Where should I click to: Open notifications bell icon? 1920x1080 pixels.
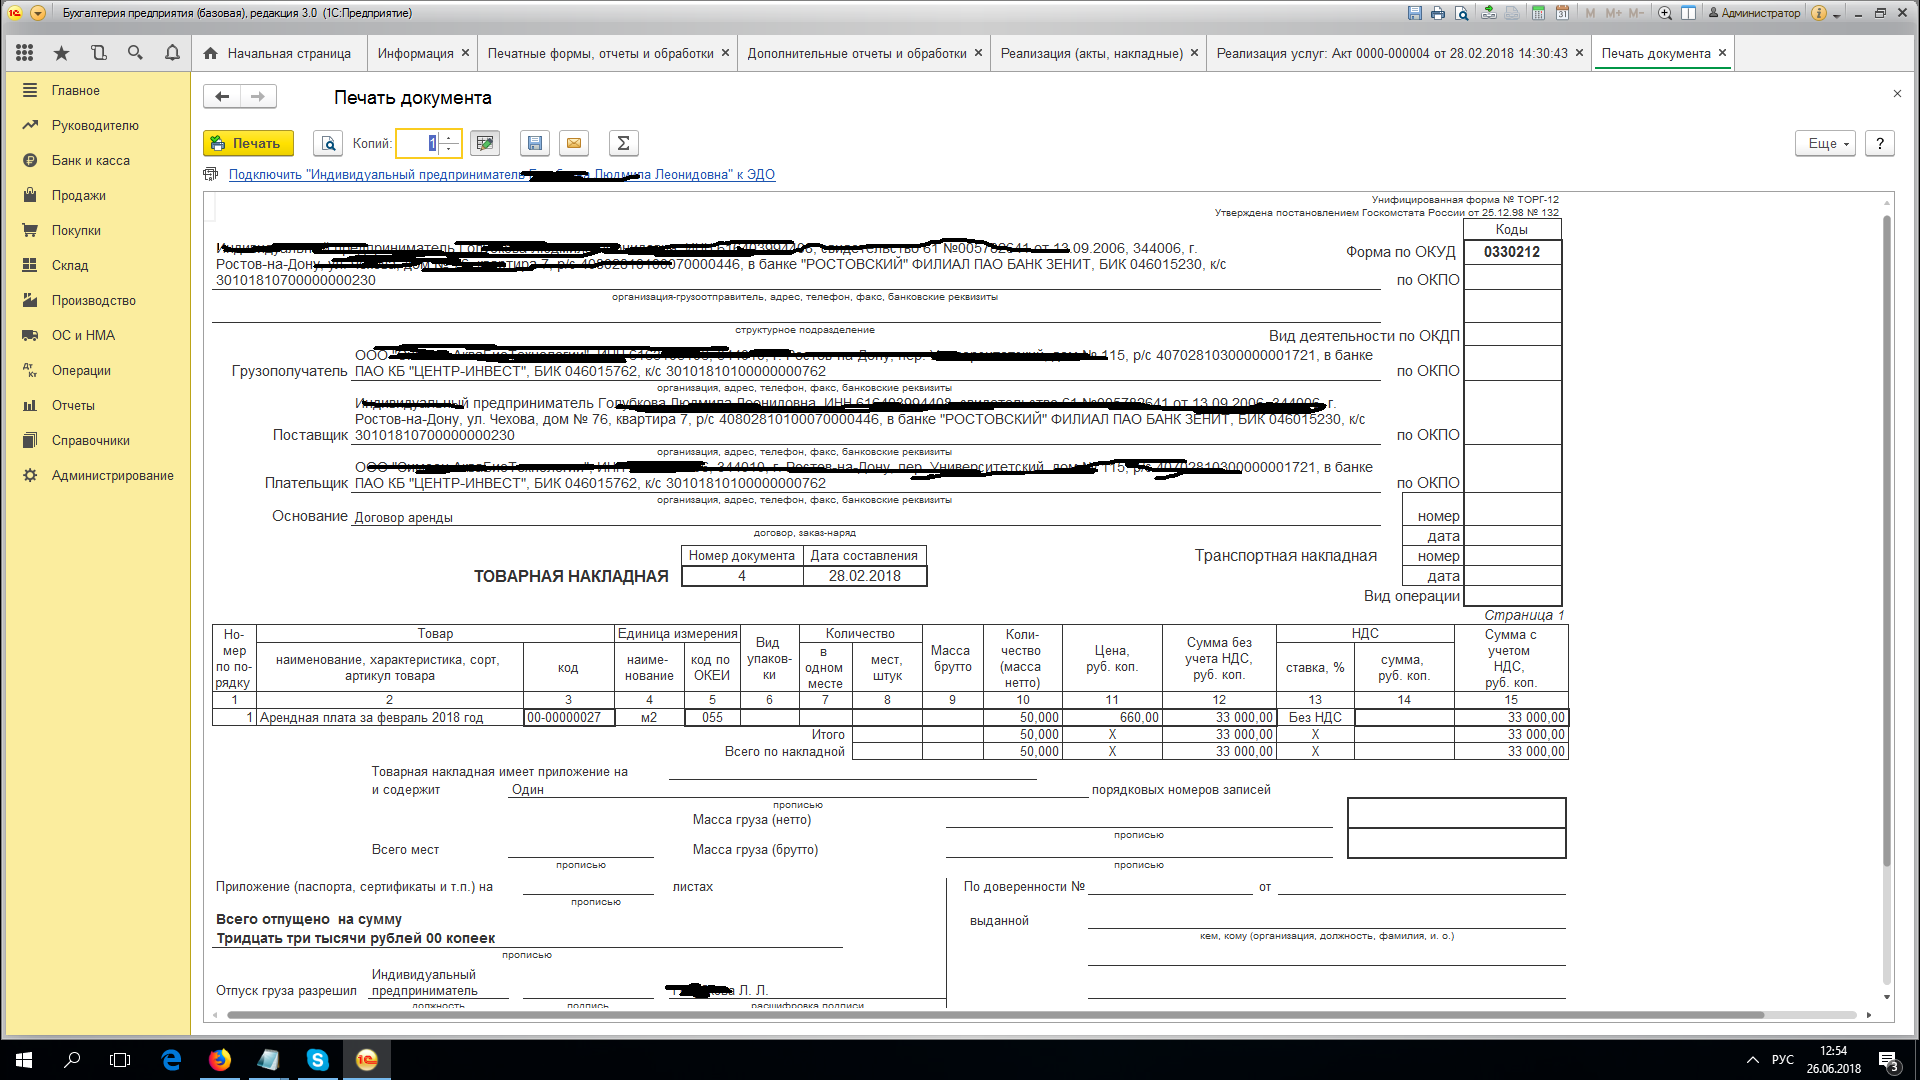pyautogui.click(x=172, y=53)
